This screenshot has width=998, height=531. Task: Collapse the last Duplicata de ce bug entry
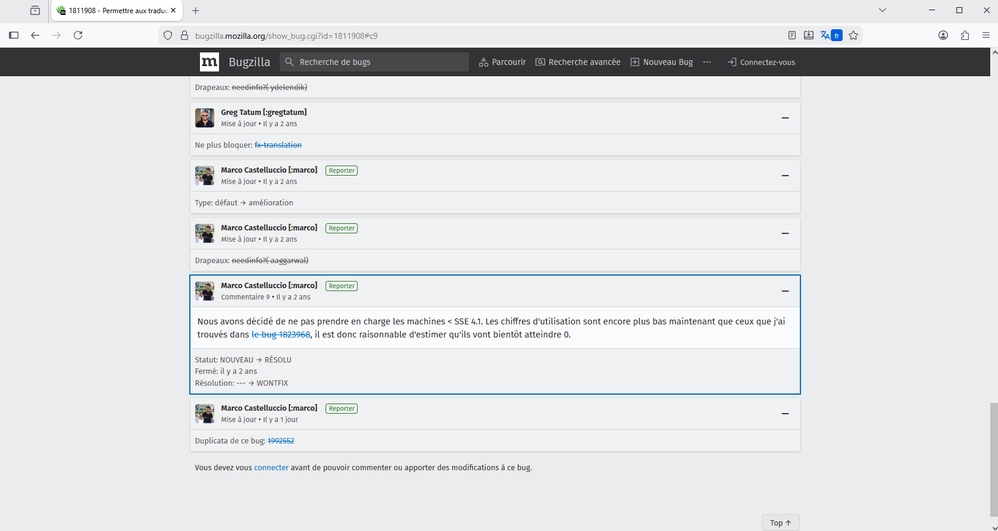785,413
